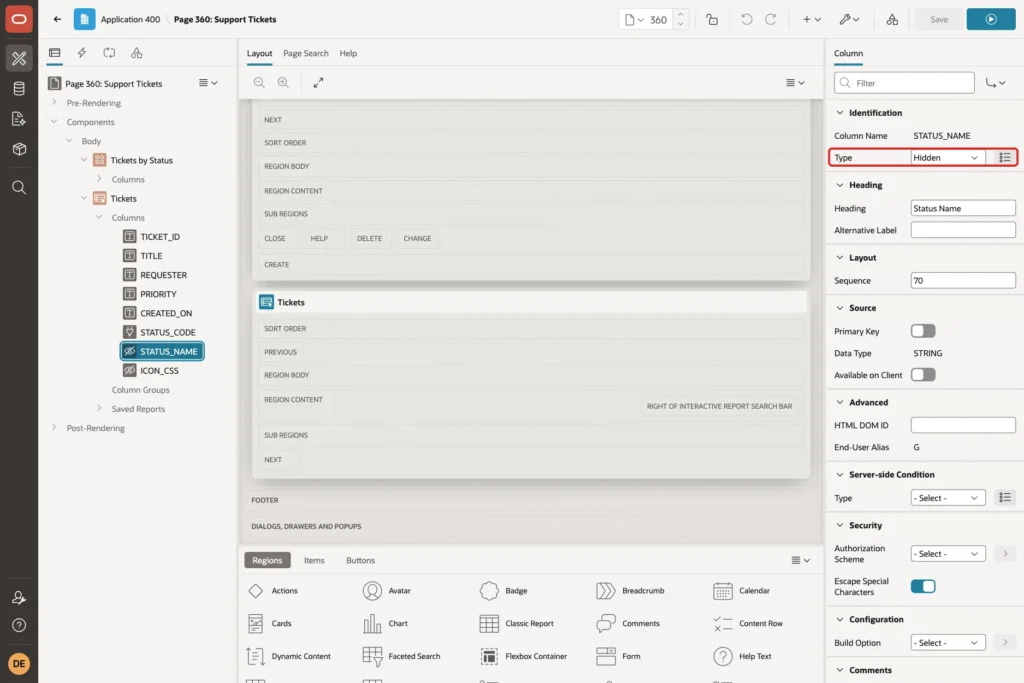Collapse the Tickets by Status node

click(x=84, y=160)
